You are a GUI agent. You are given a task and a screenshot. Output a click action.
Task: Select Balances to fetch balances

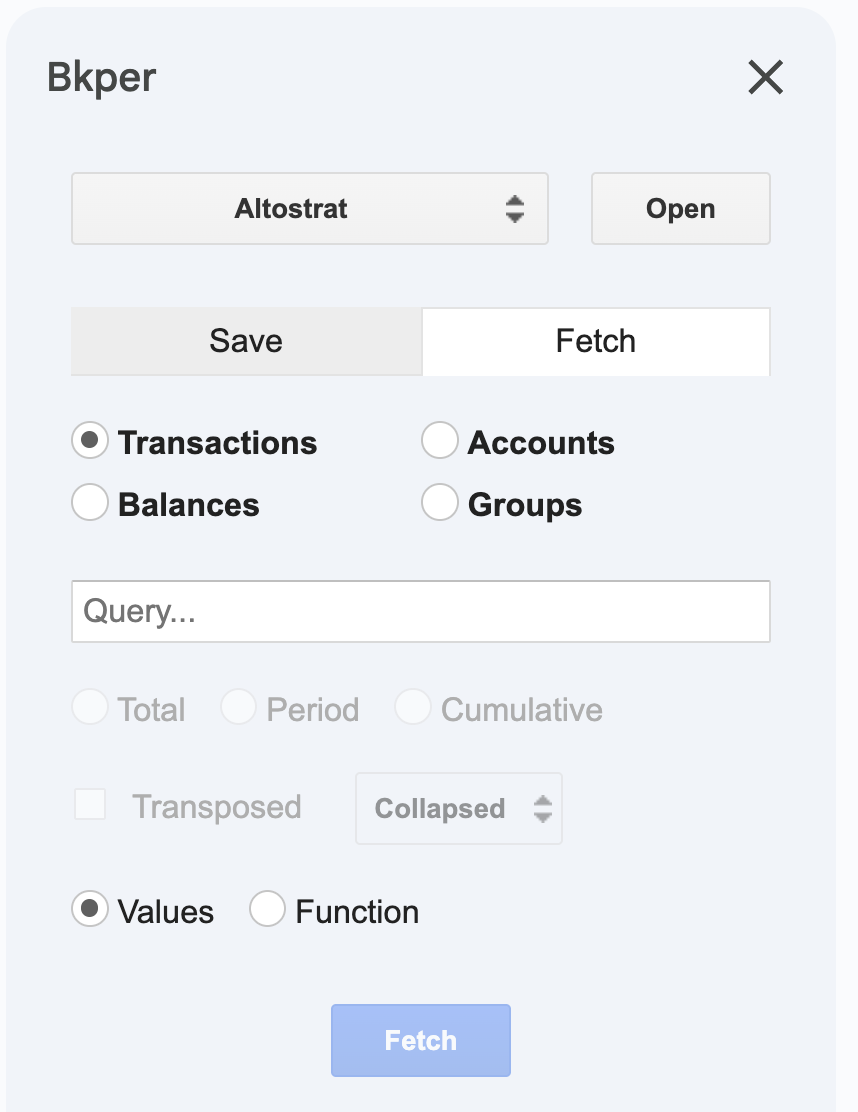pyautogui.click(x=90, y=502)
